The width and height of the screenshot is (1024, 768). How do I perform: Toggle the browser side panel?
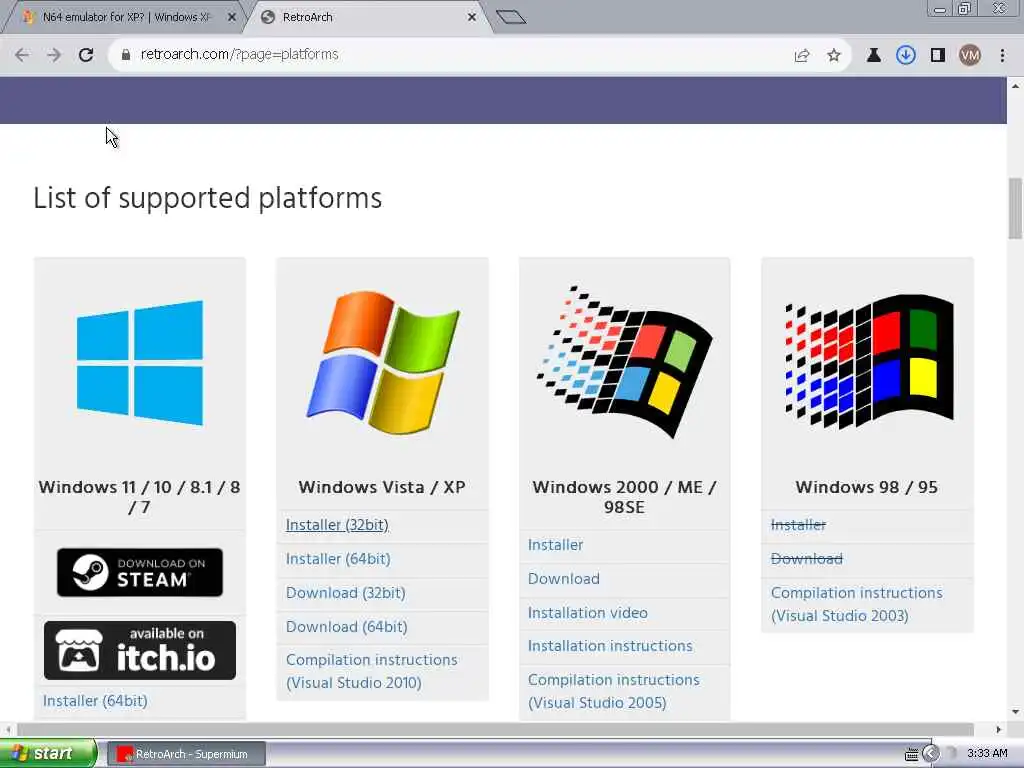[938, 56]
